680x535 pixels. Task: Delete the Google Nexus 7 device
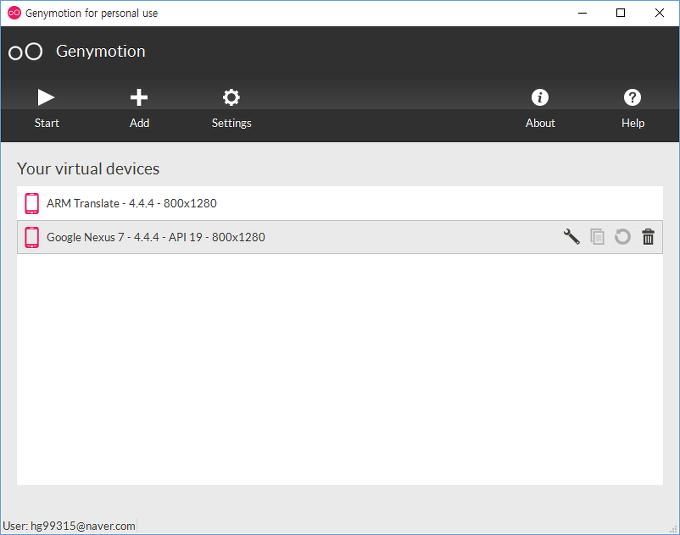pos(648,237)
